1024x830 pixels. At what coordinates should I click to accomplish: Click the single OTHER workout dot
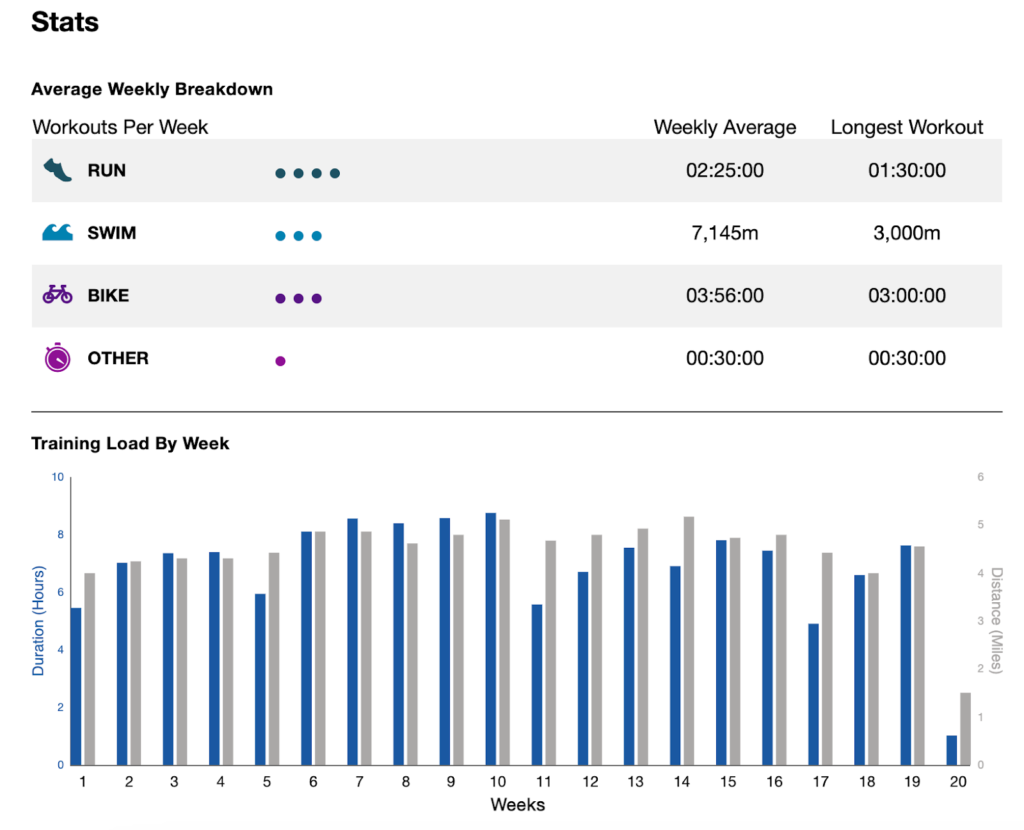coord(280,361)
